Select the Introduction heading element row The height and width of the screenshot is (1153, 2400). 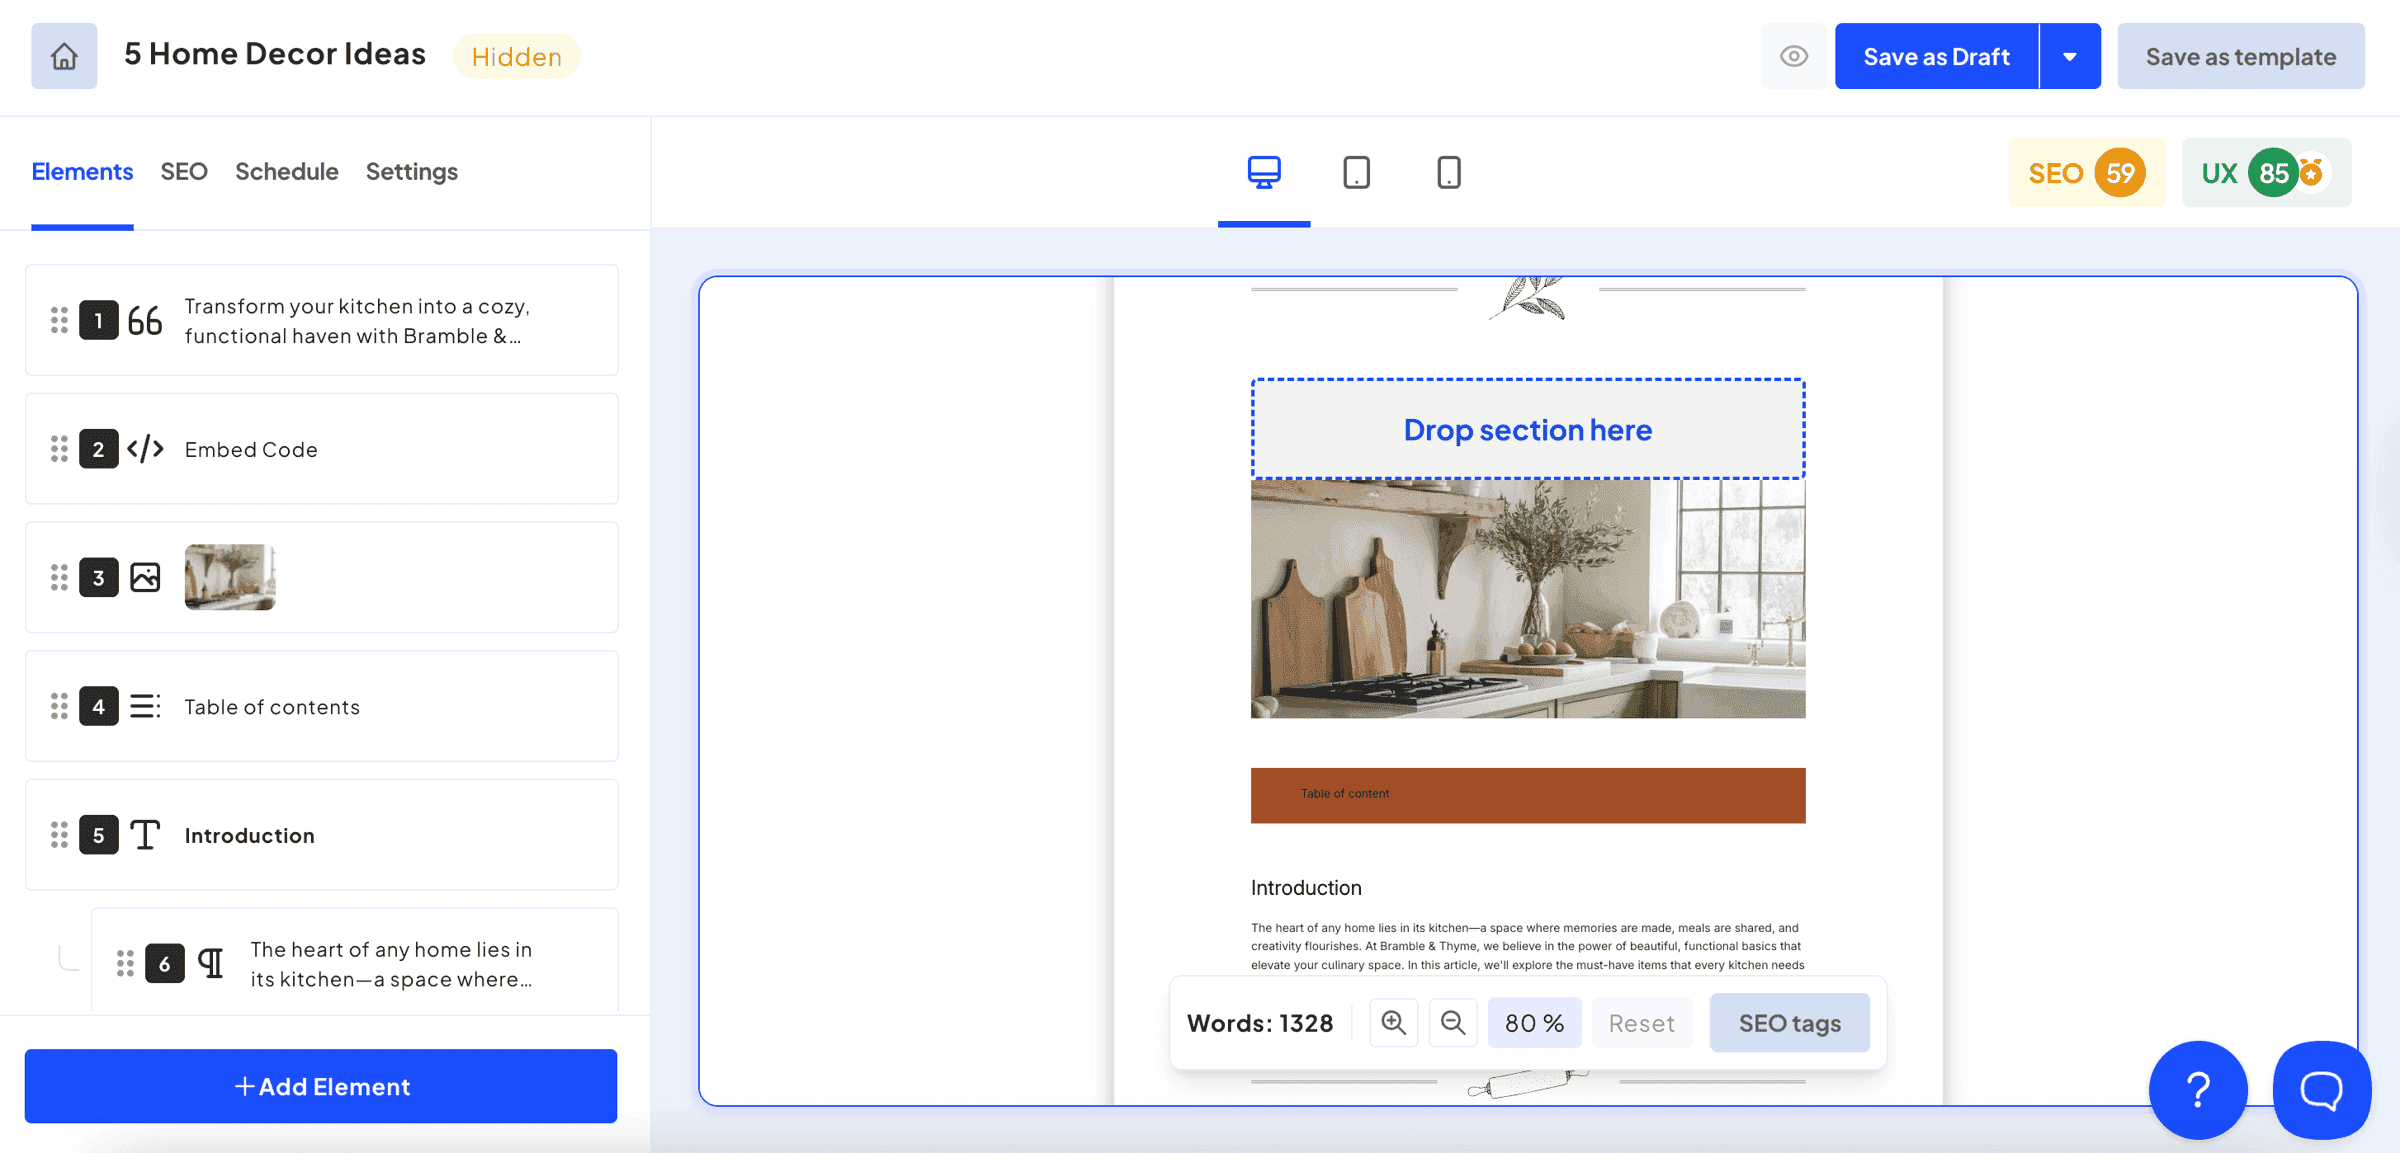(322, 835)
